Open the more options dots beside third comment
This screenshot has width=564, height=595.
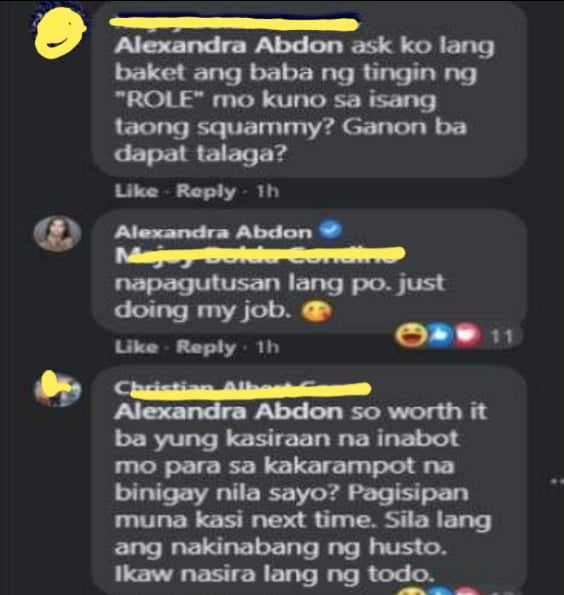click(x=557, y=482)
